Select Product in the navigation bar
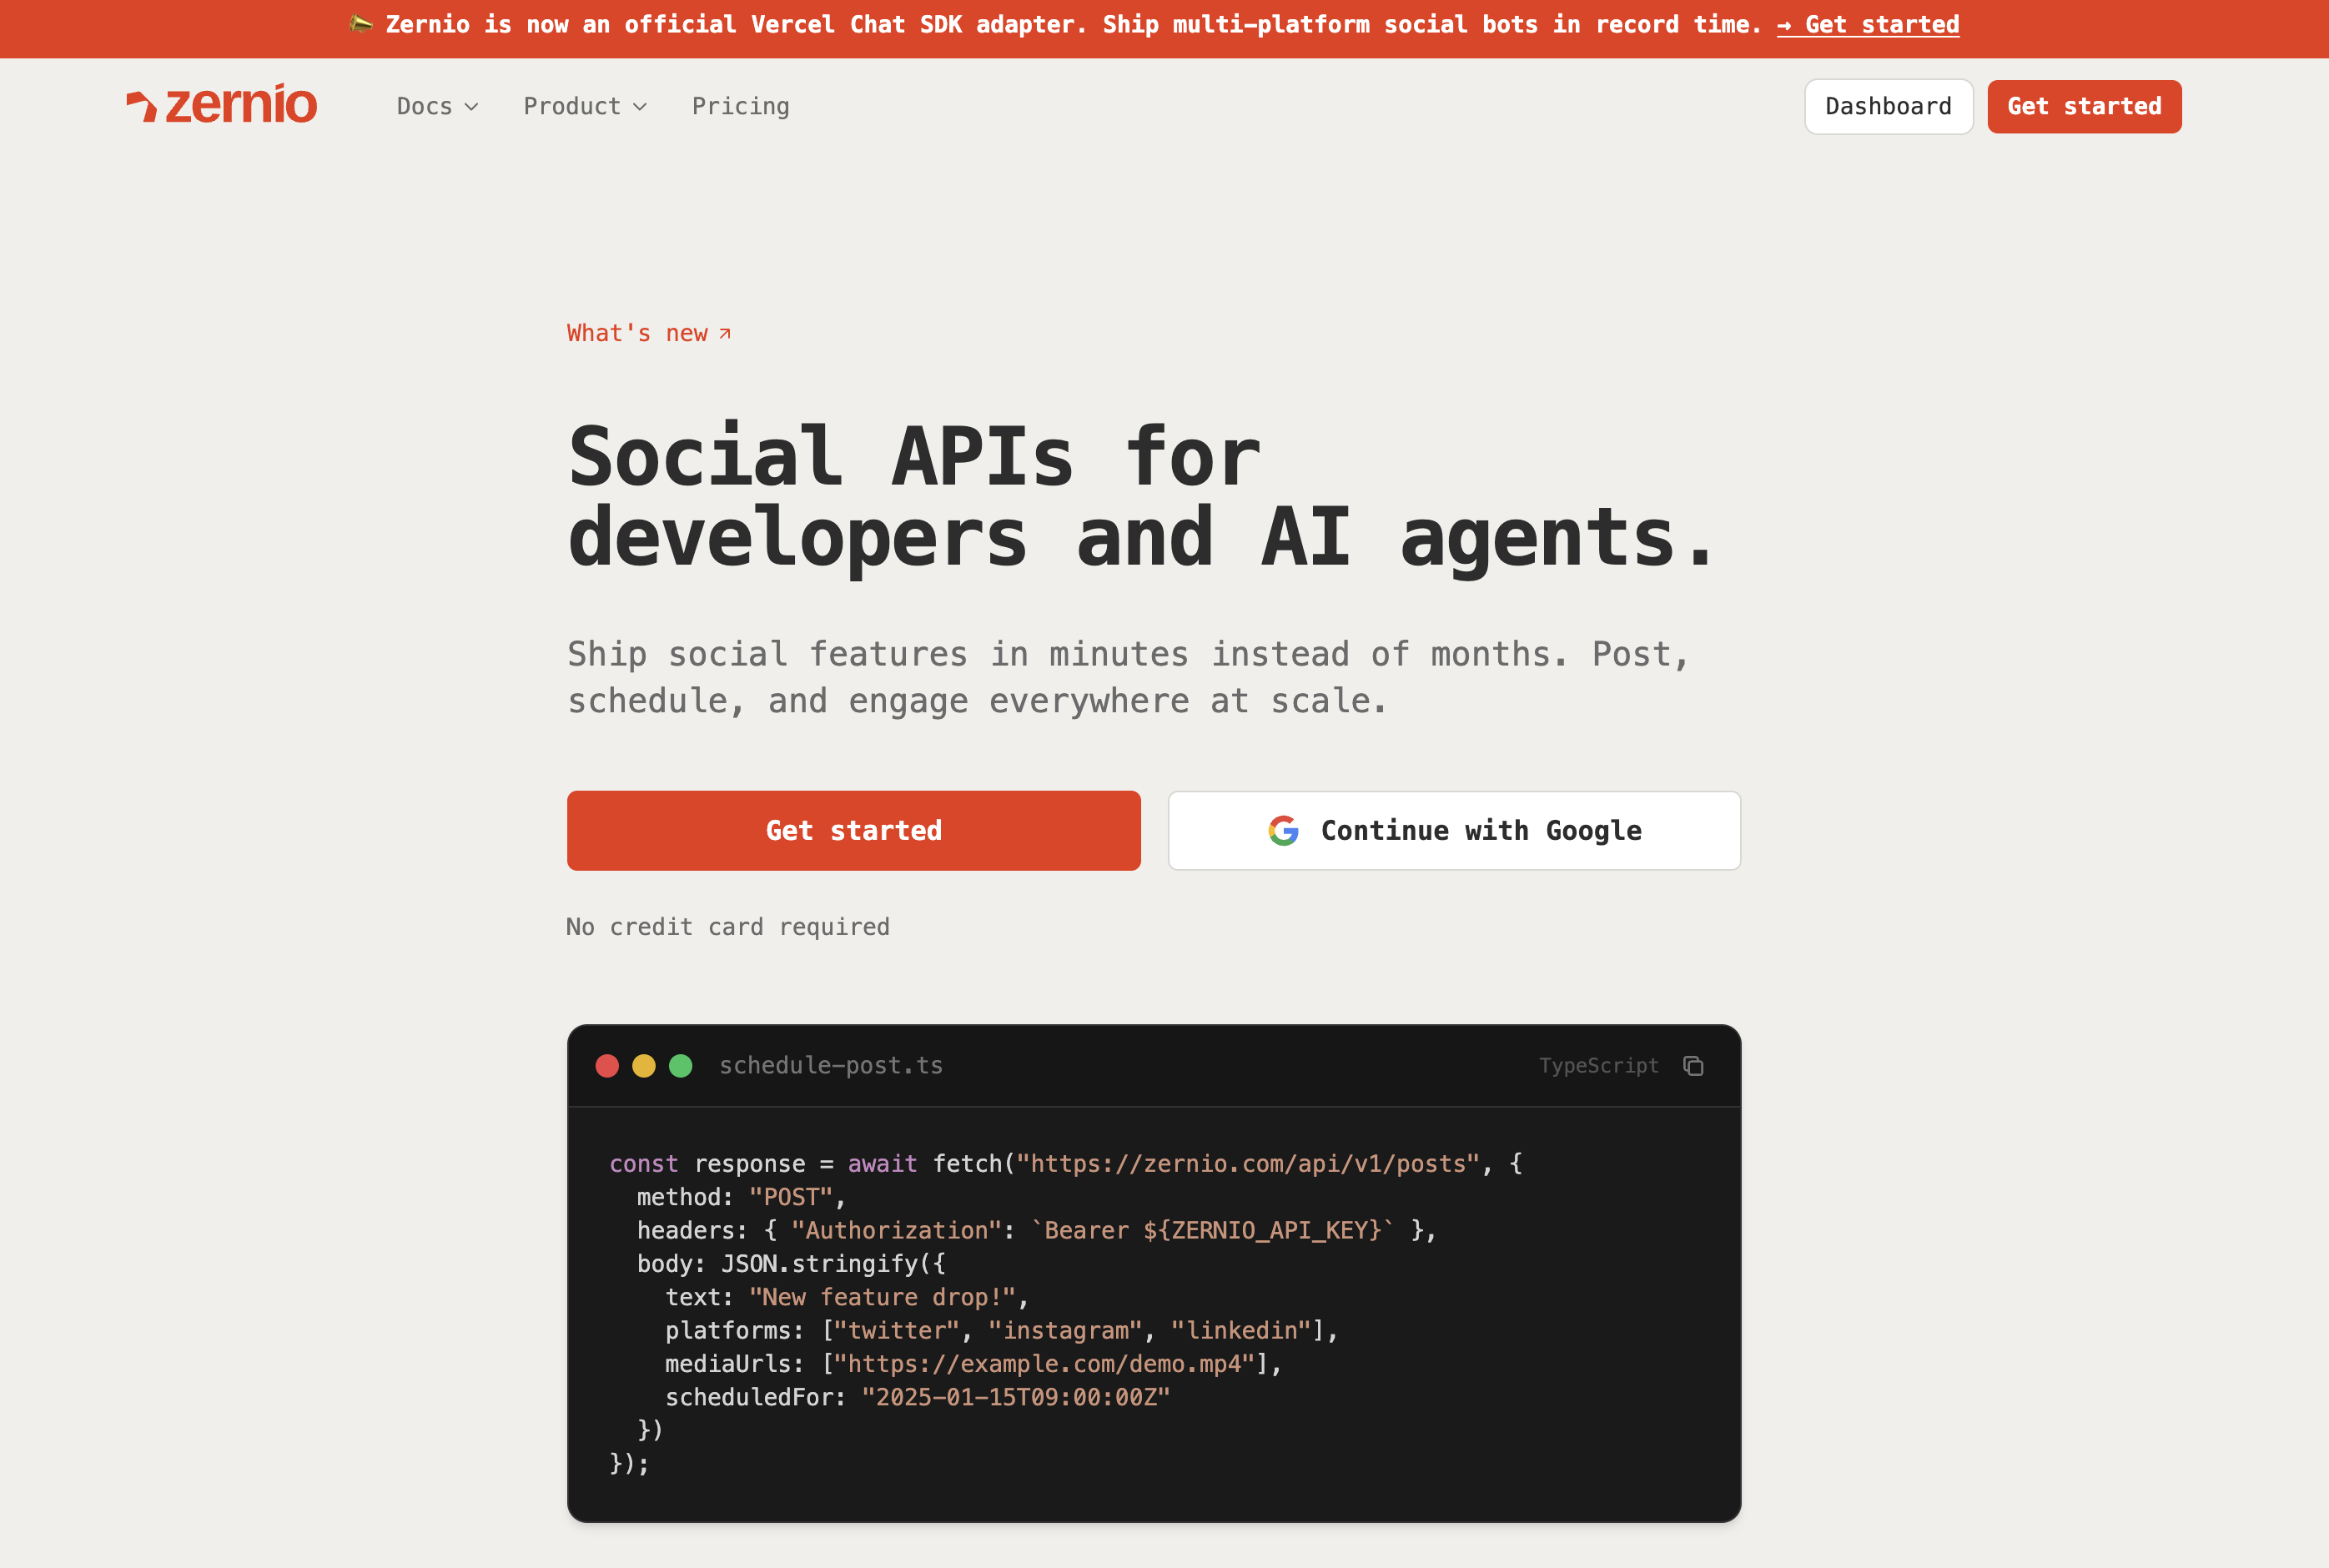2329x1568 pixels. tap(571, 106)
